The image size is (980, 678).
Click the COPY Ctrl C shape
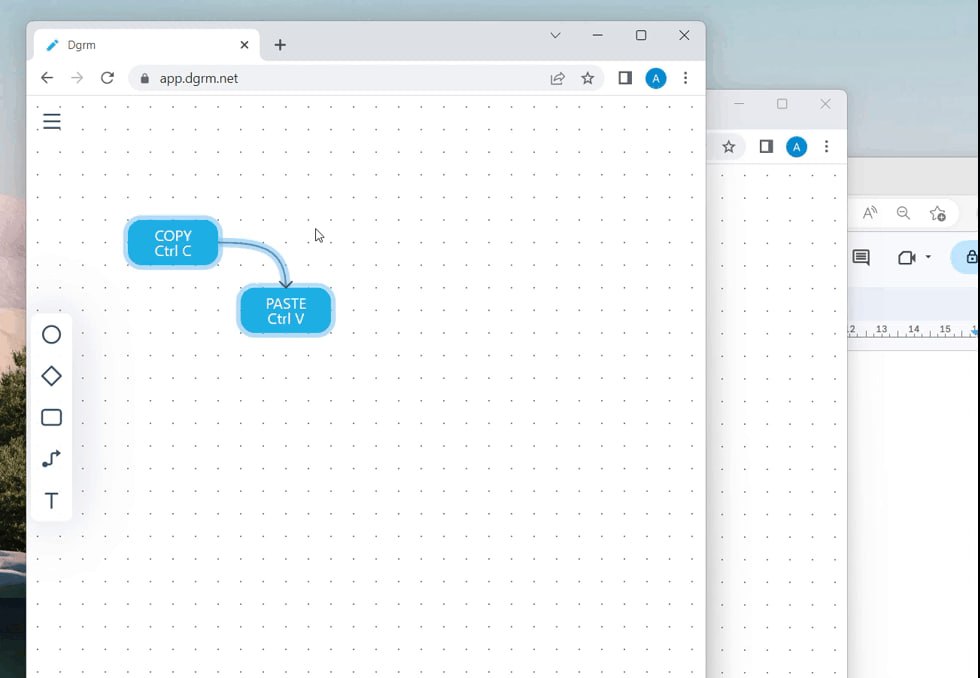click(x=173, y=243)
